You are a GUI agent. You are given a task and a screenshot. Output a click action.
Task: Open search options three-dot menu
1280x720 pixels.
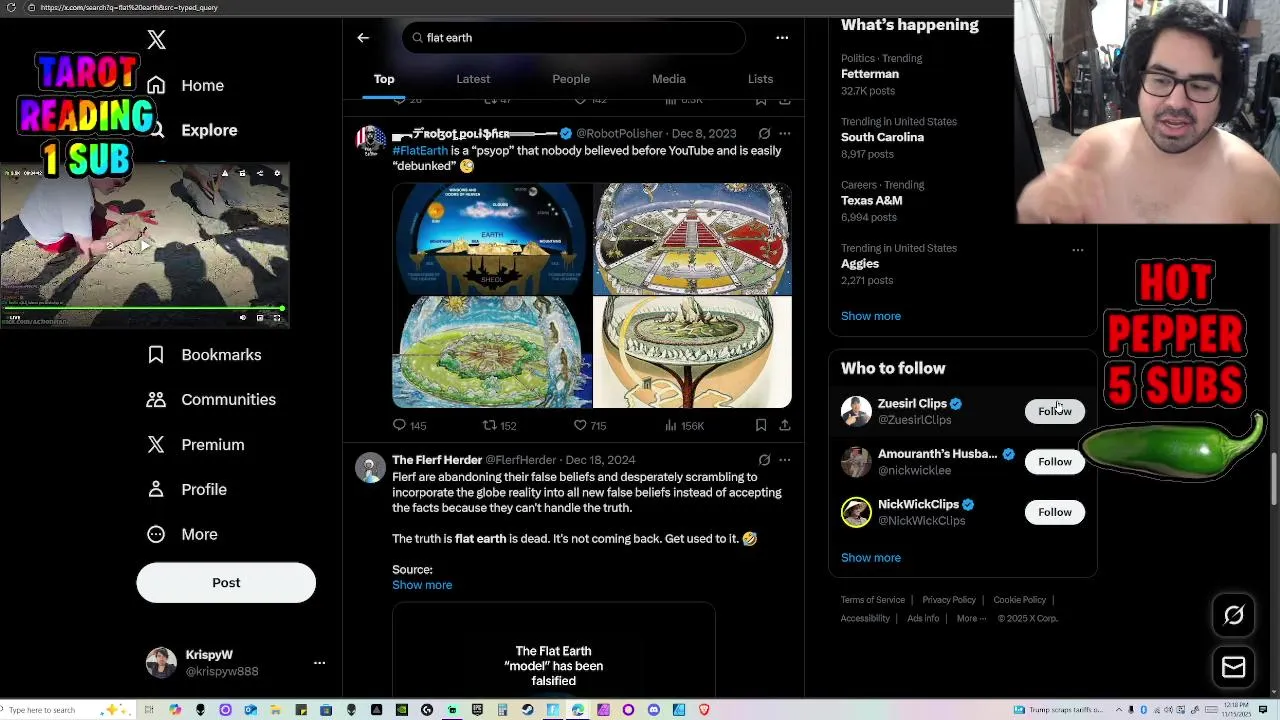click(x=782, y=38)
